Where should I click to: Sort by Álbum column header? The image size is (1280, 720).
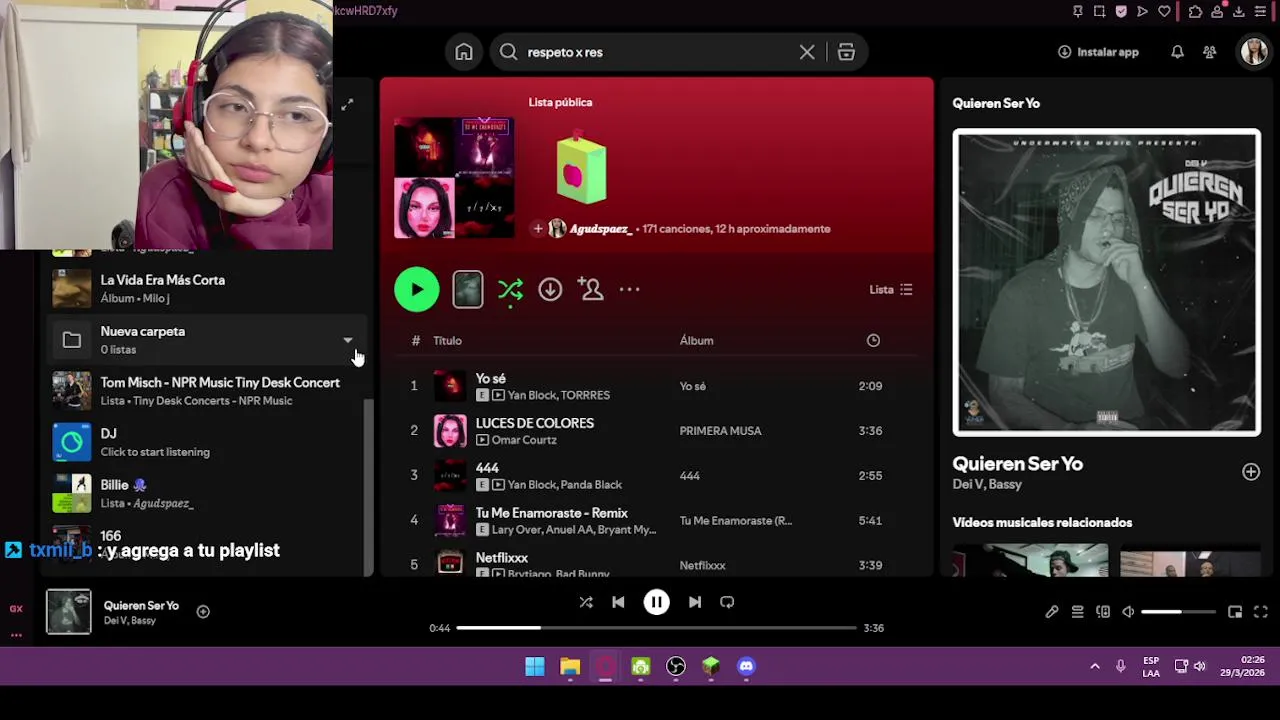[697, 341]
